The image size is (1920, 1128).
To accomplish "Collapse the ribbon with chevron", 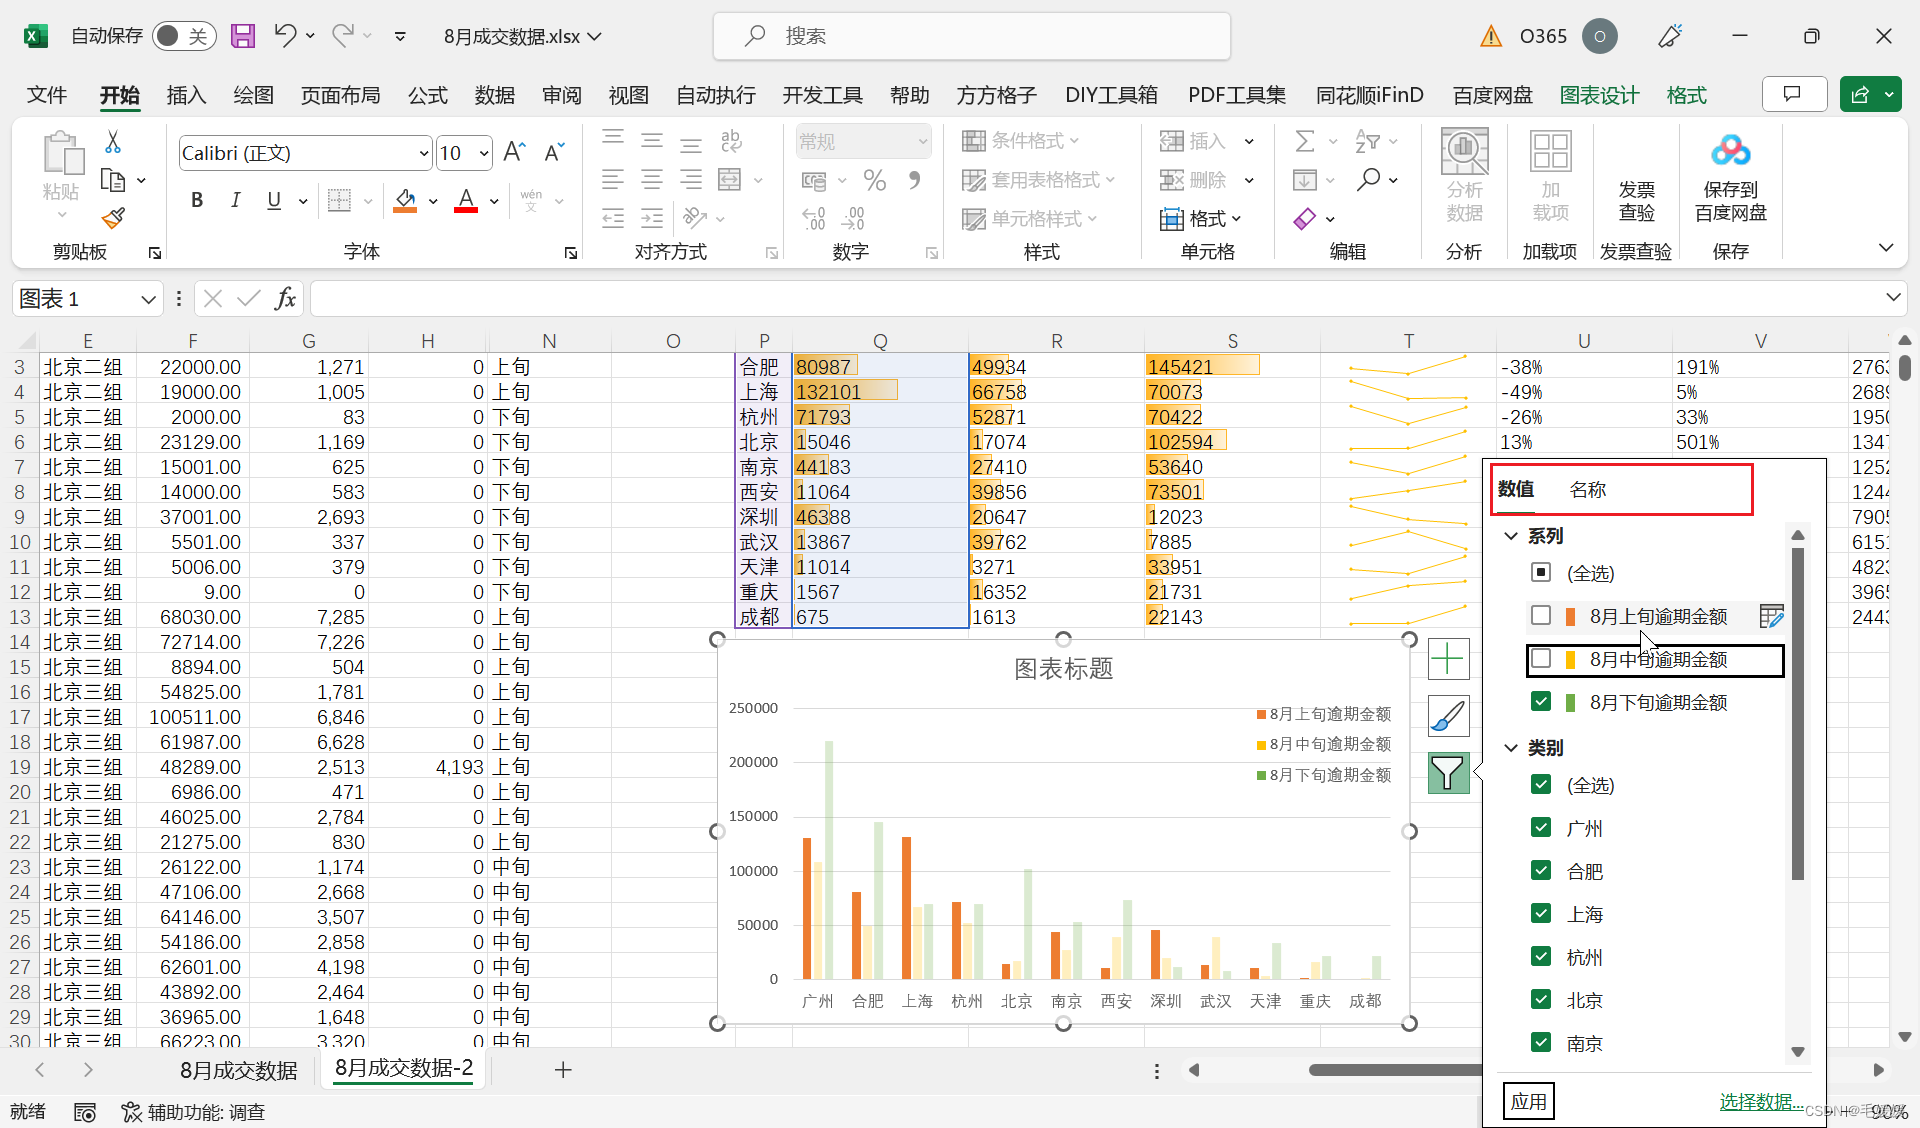I will pyautogui.click(x=1886, y=248).
